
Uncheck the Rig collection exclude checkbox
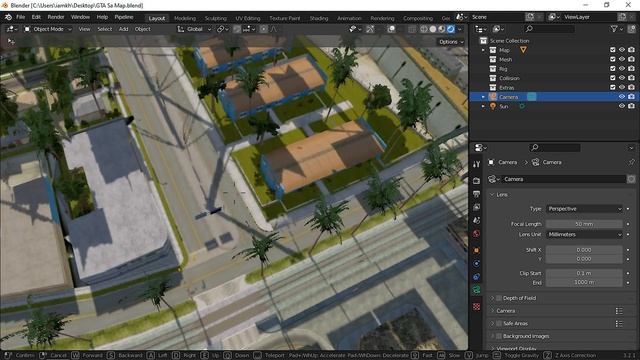613,69
